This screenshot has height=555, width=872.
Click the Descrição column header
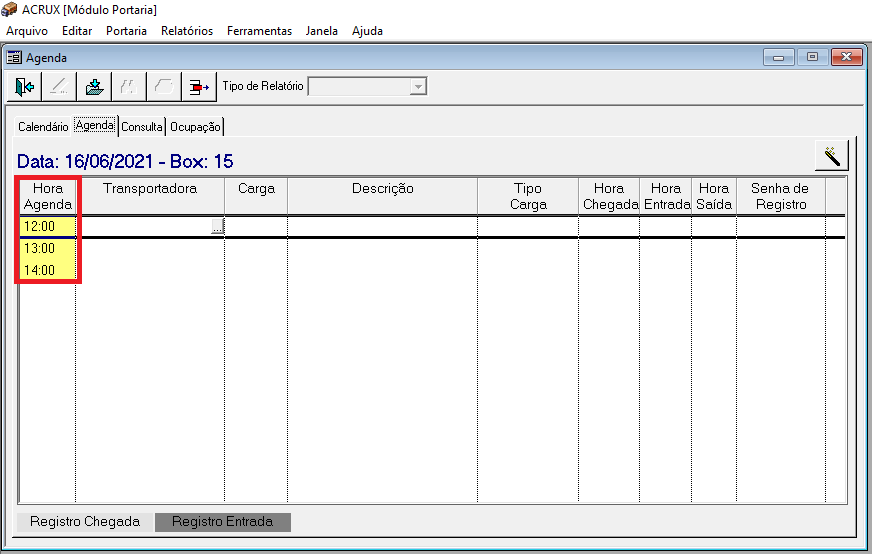[x=383, y=196]
